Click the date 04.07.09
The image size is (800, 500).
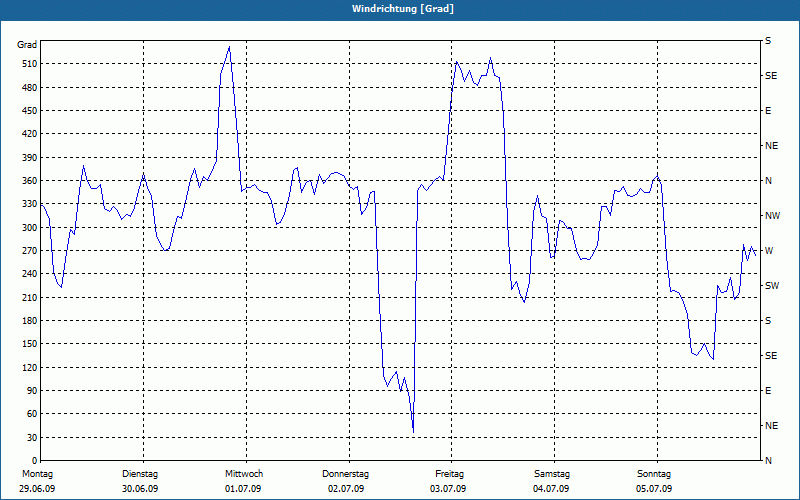click(x=551, y=489)
